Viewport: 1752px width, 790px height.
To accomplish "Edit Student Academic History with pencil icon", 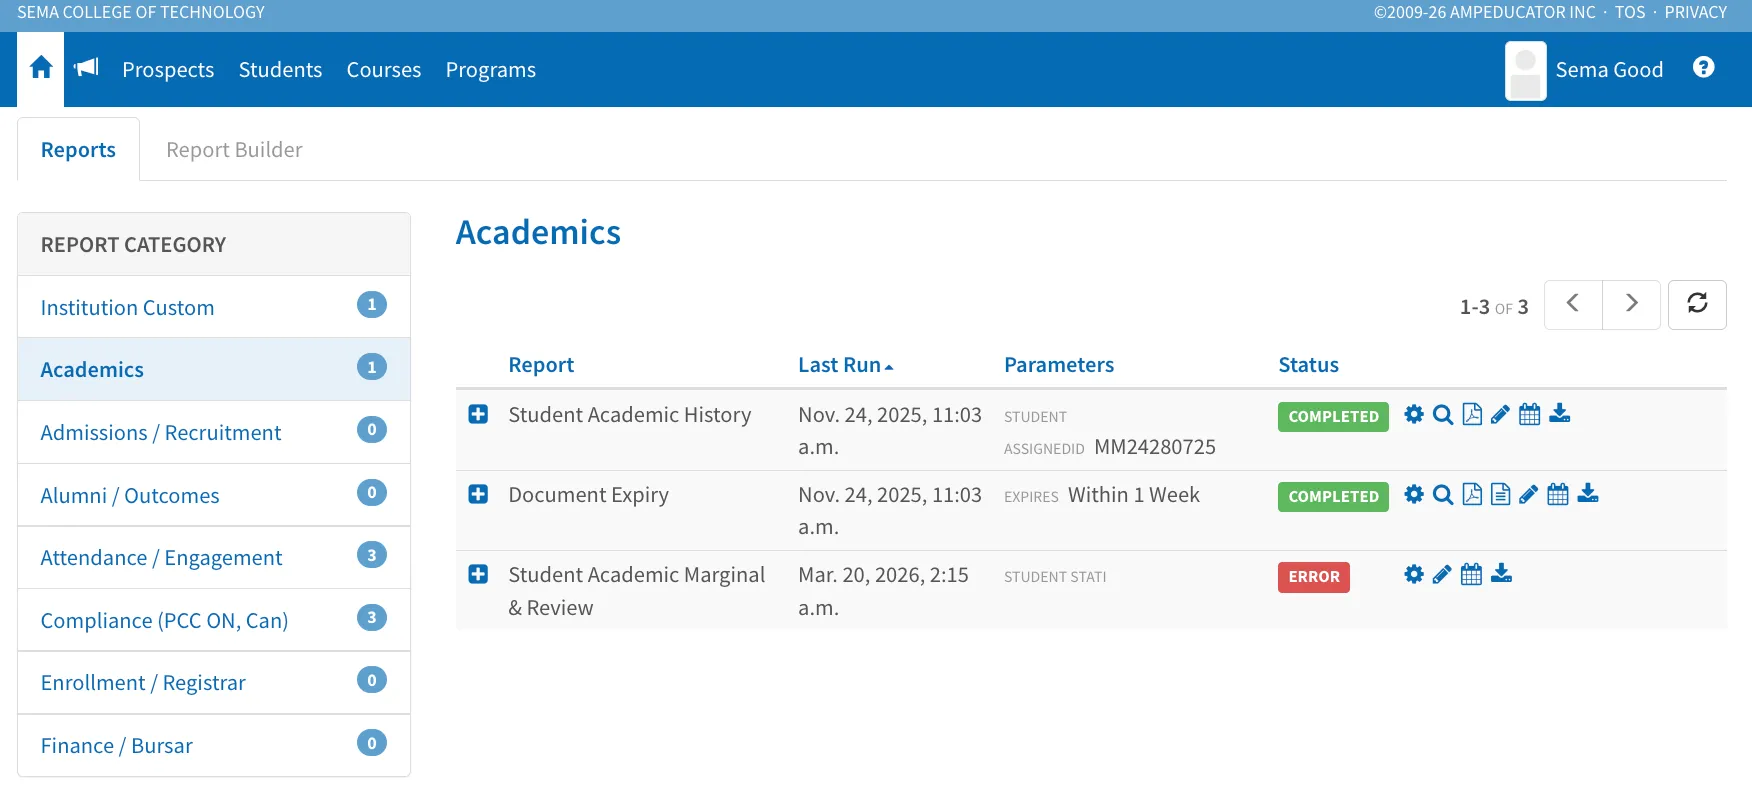I will pyautogui.click(x=1500, y=414).
